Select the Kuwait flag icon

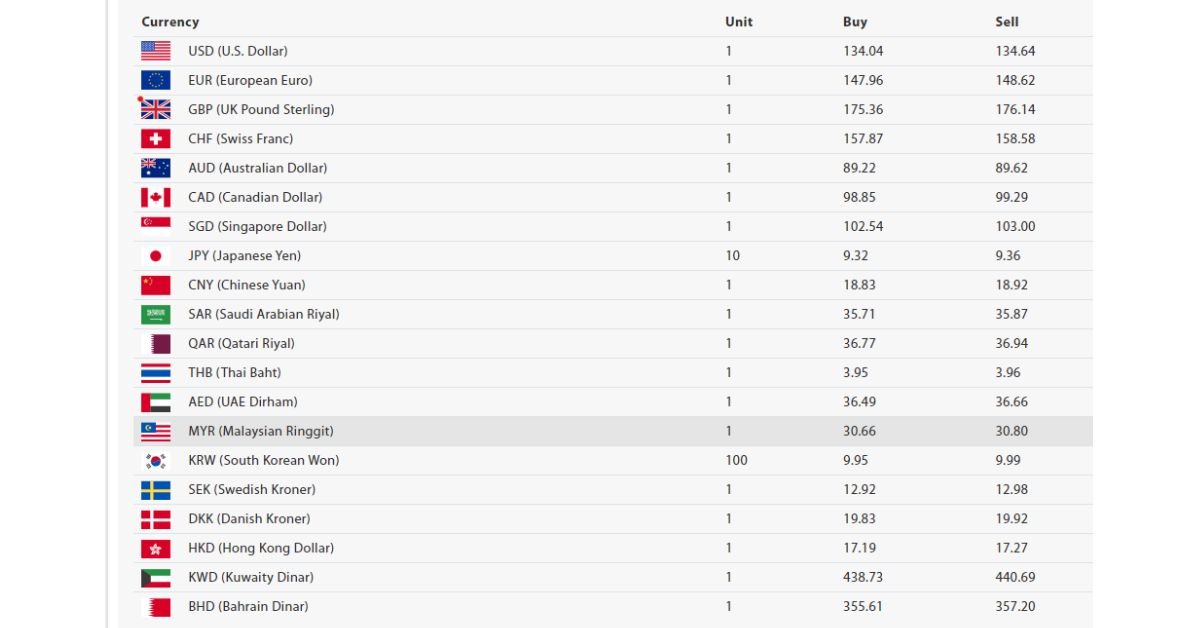155,577
